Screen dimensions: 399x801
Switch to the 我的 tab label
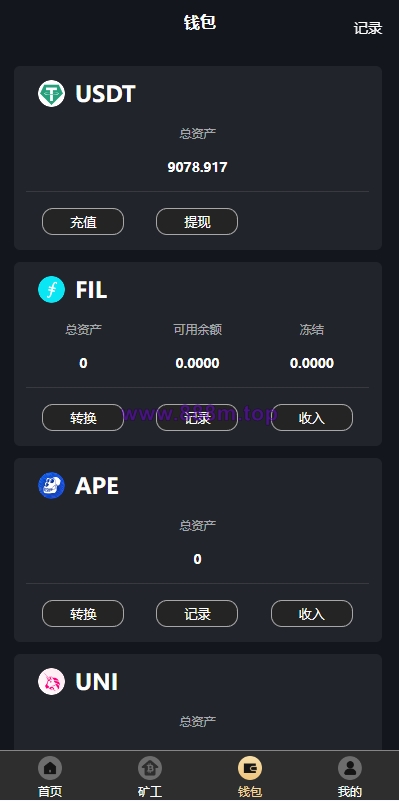point(350,791)
